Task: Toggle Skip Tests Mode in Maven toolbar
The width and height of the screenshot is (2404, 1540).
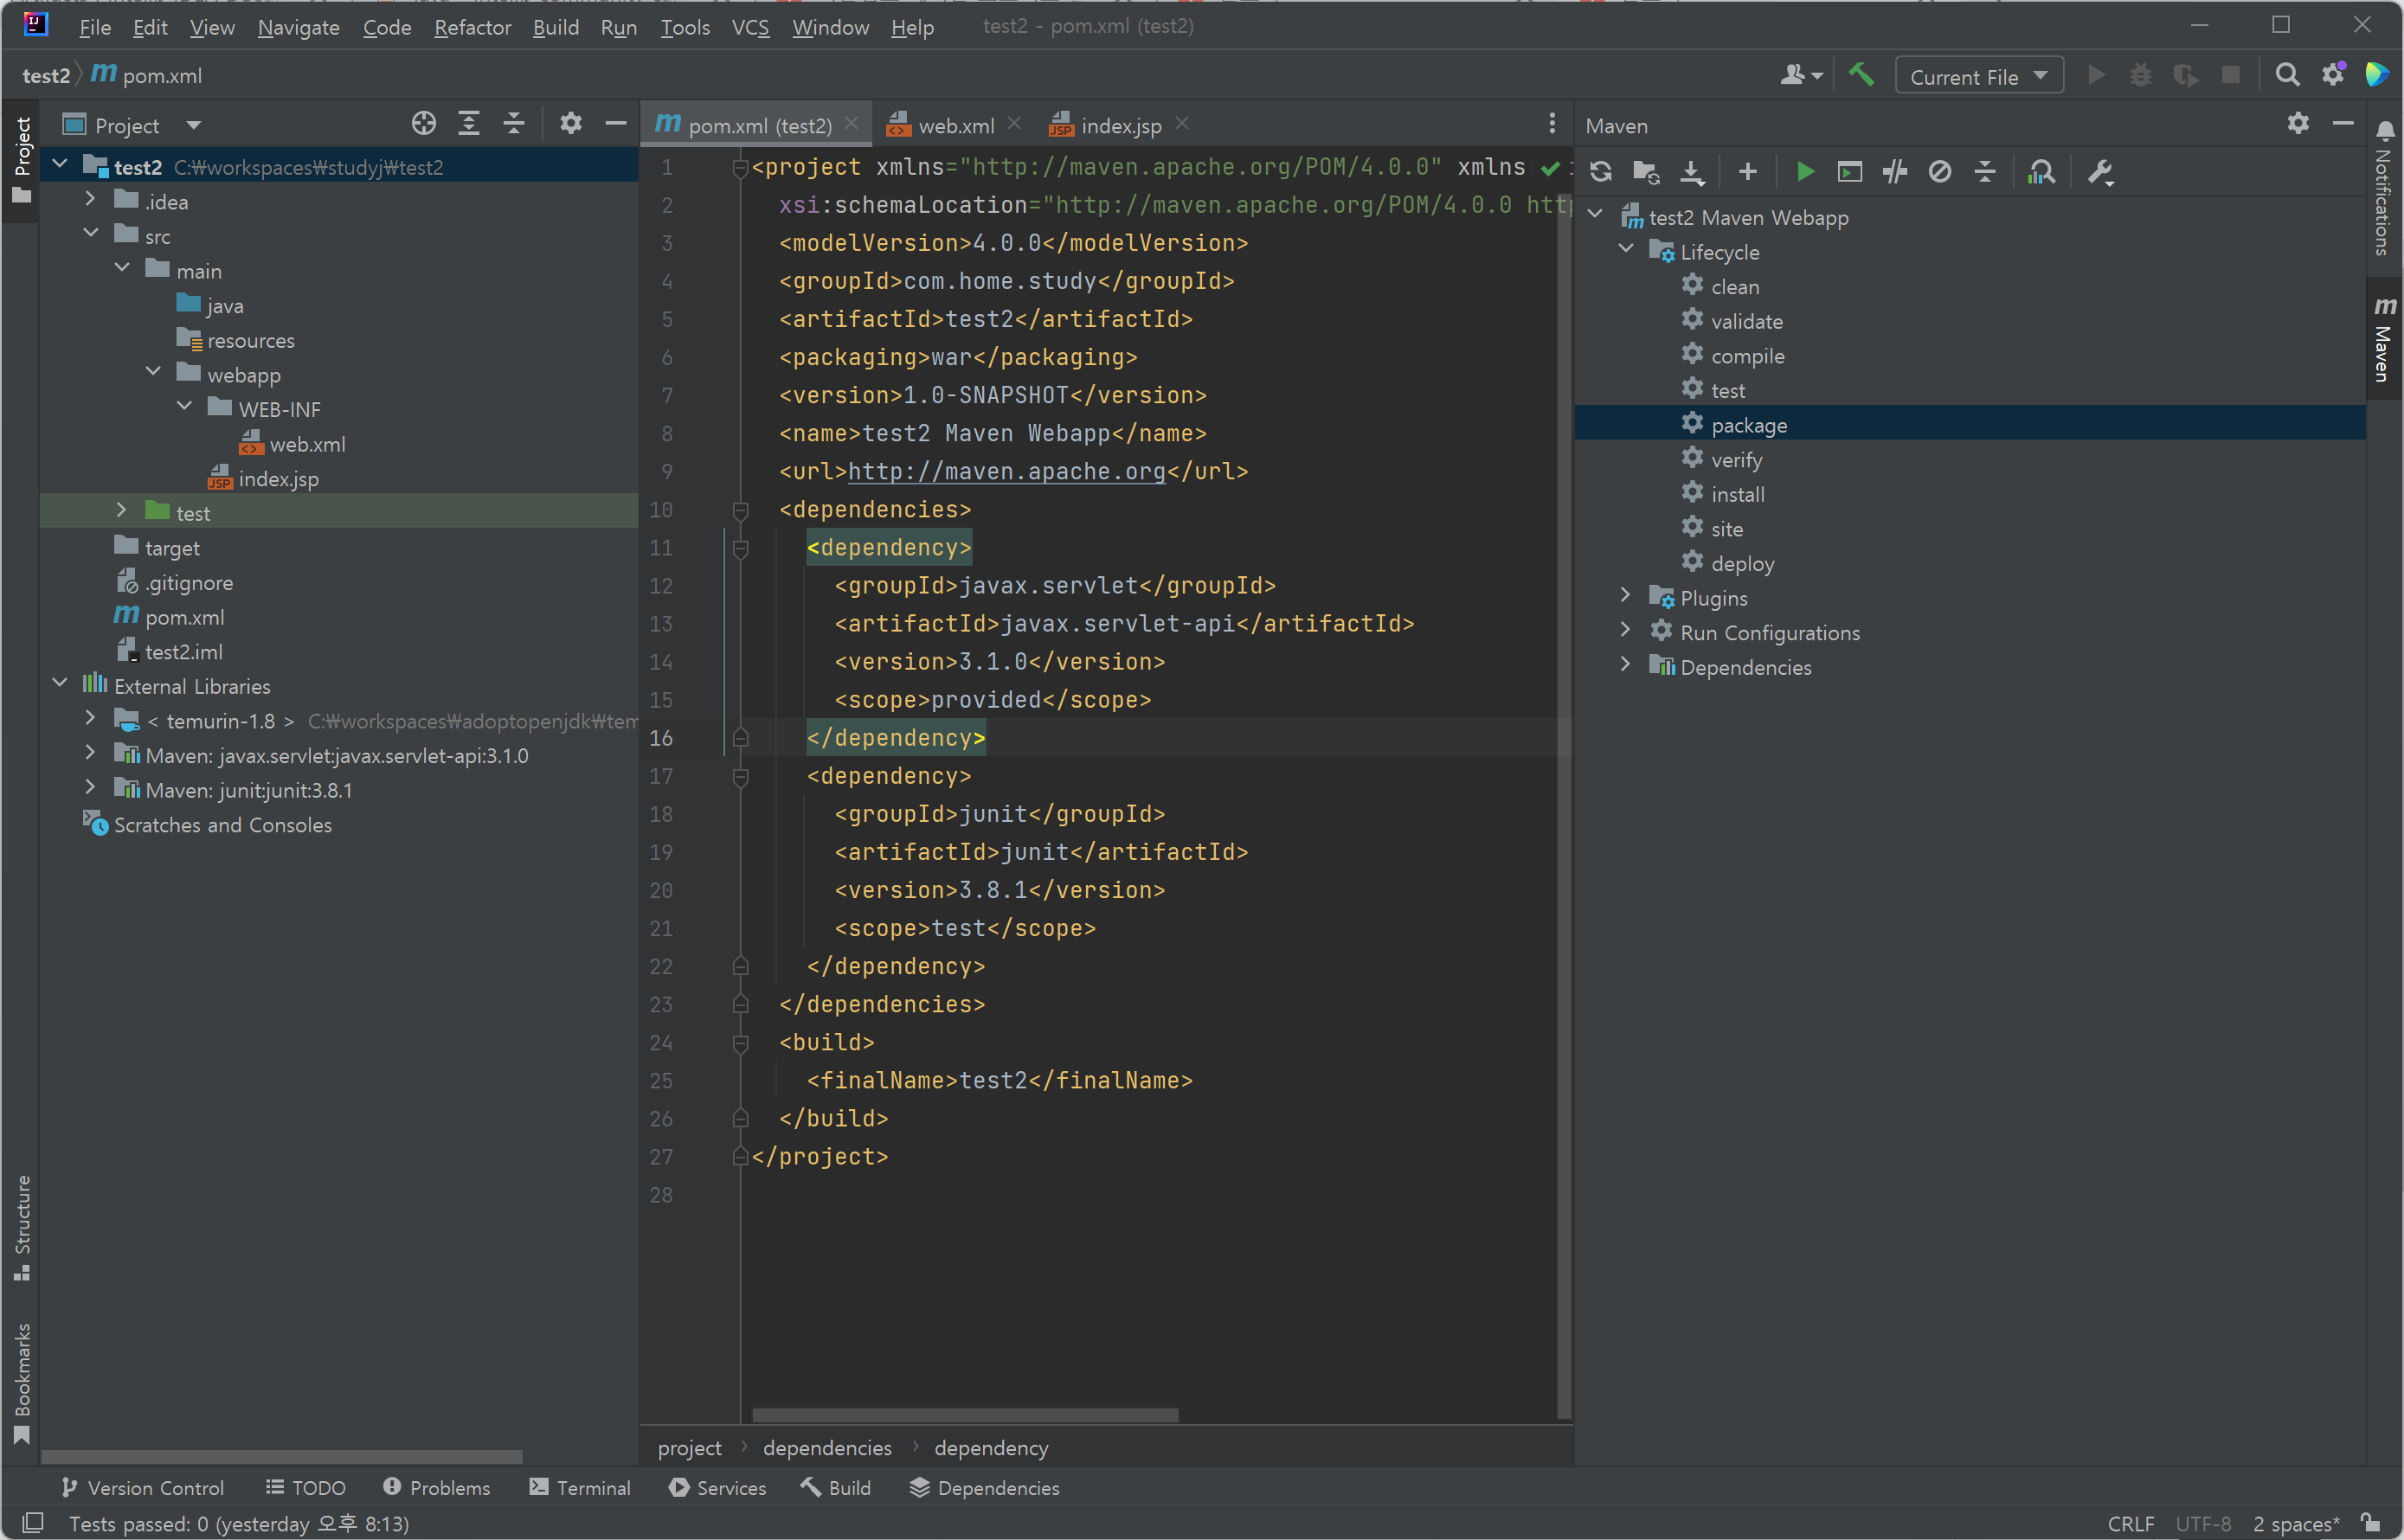Action: pos(1940,172)
